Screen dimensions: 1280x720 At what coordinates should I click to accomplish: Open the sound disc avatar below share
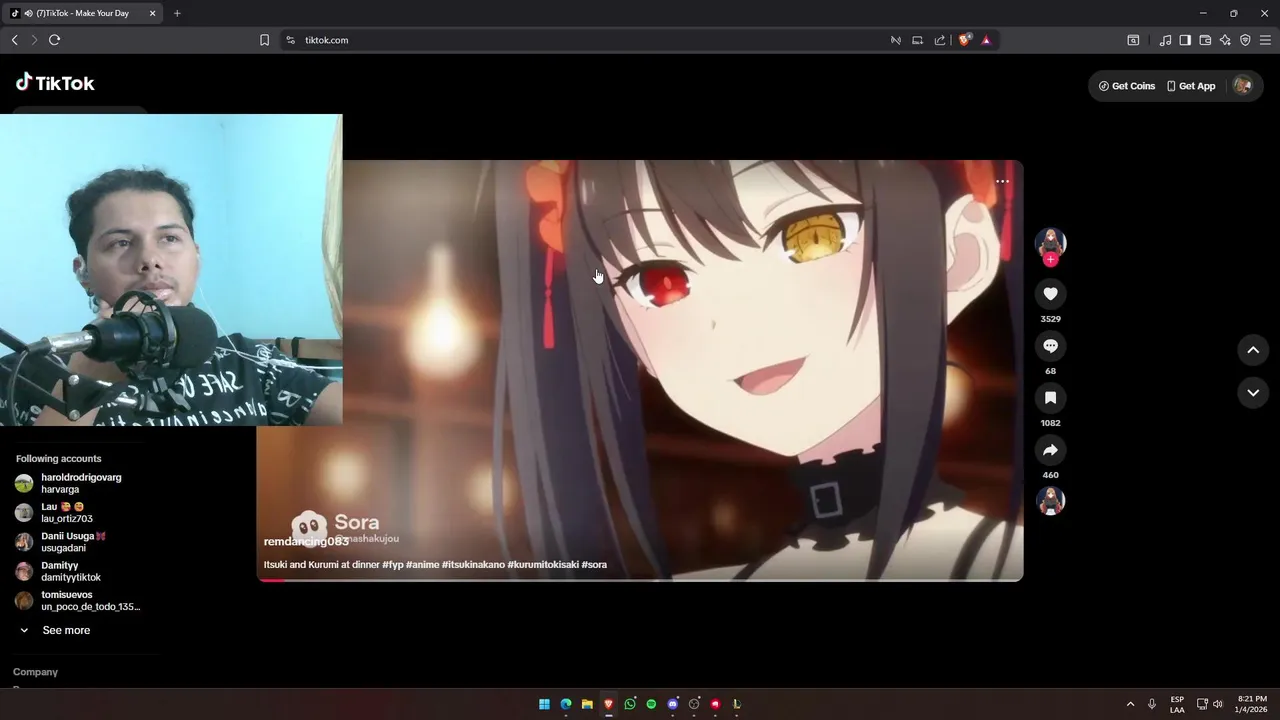tap(1050, 501)
